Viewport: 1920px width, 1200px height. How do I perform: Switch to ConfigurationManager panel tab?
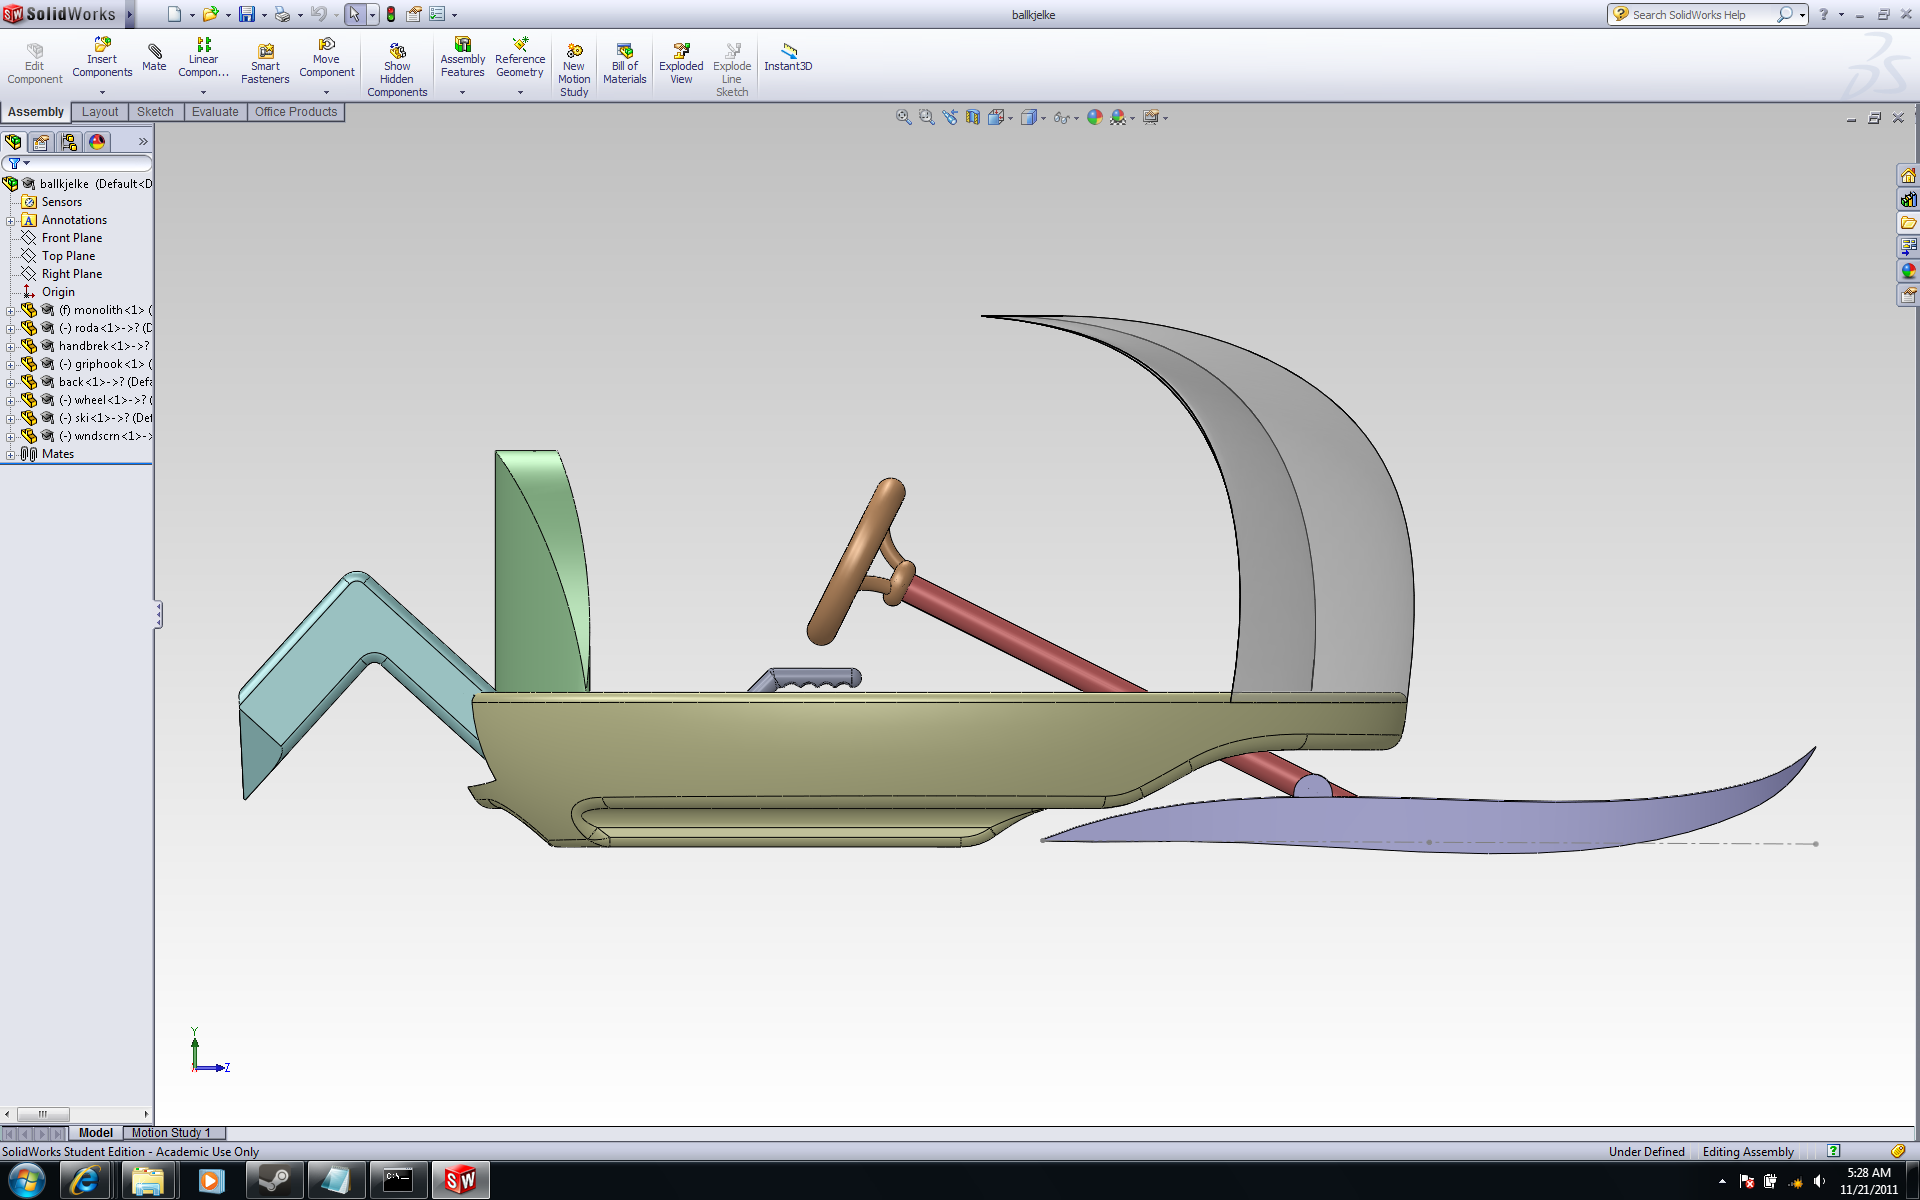coord(69,142)
